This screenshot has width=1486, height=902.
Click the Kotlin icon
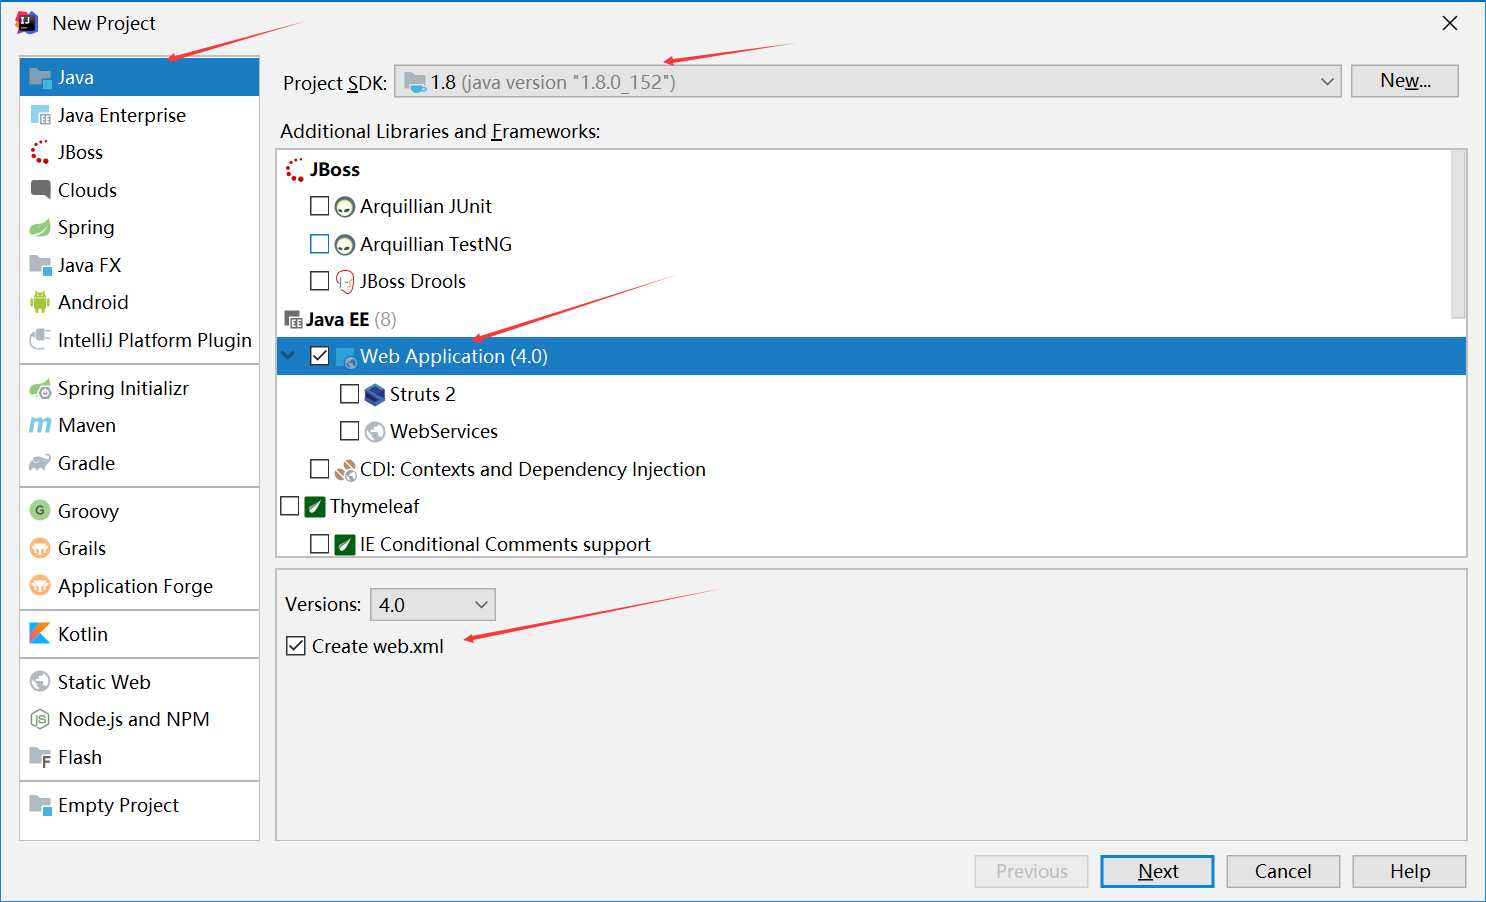[x=40, y=633]
